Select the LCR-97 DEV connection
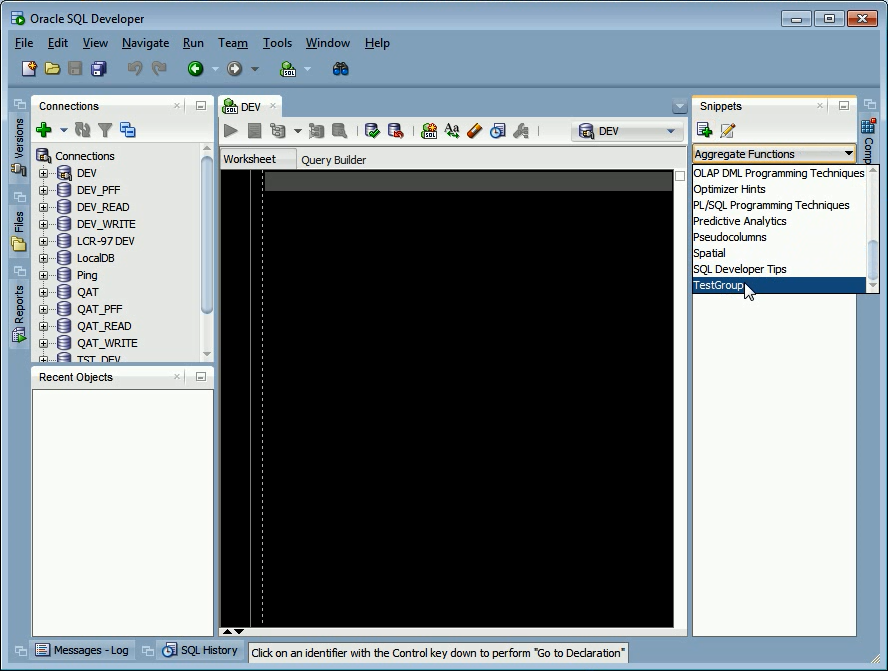Image resolution: width=888 pixels, height=671 pixels. 106,241
